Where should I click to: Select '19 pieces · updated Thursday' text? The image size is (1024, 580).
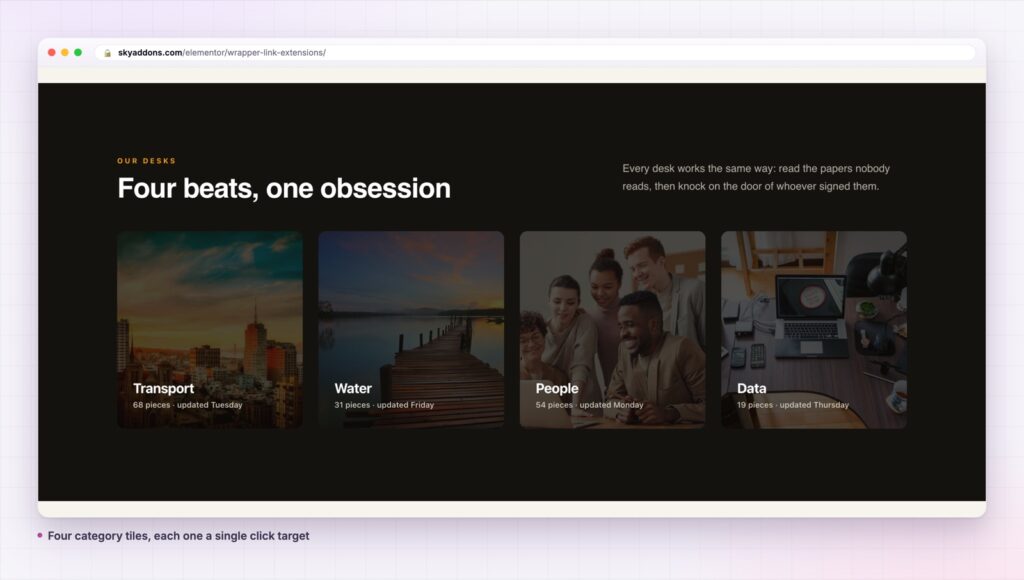pos(793,405)
